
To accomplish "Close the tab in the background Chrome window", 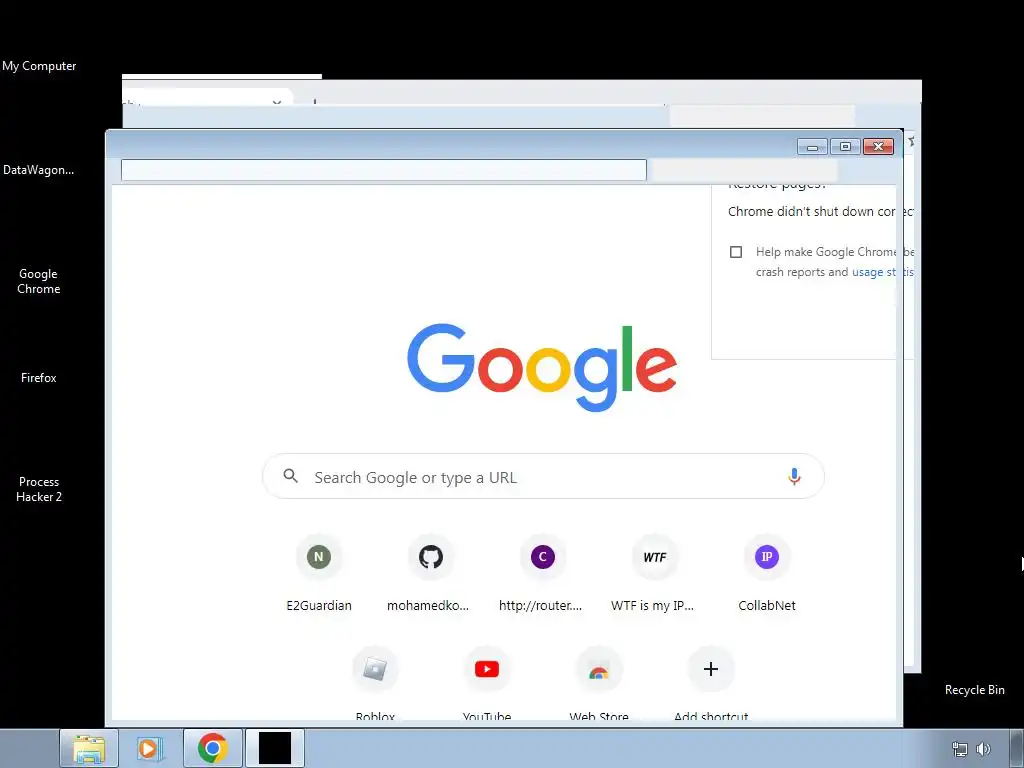I will click(277, 103).
